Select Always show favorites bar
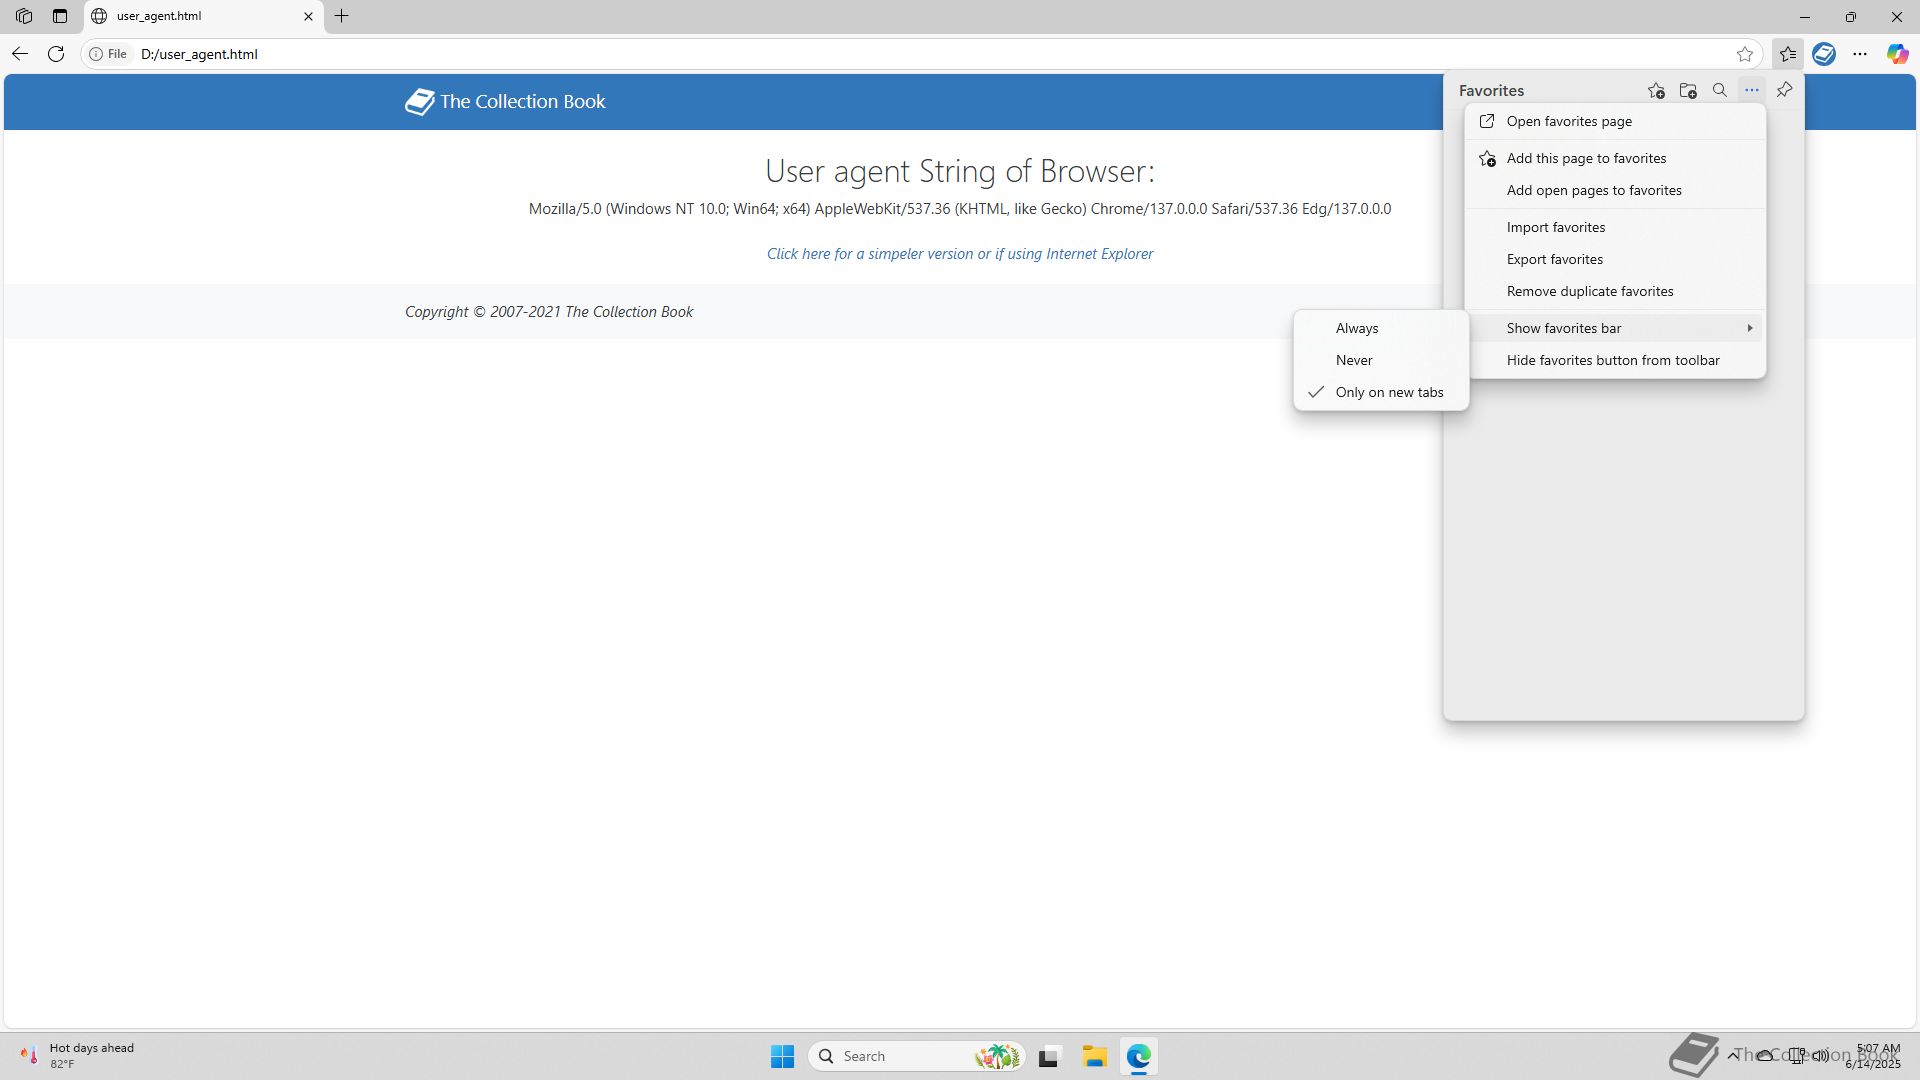1920x1080 pixels. tap(1357, 328)
